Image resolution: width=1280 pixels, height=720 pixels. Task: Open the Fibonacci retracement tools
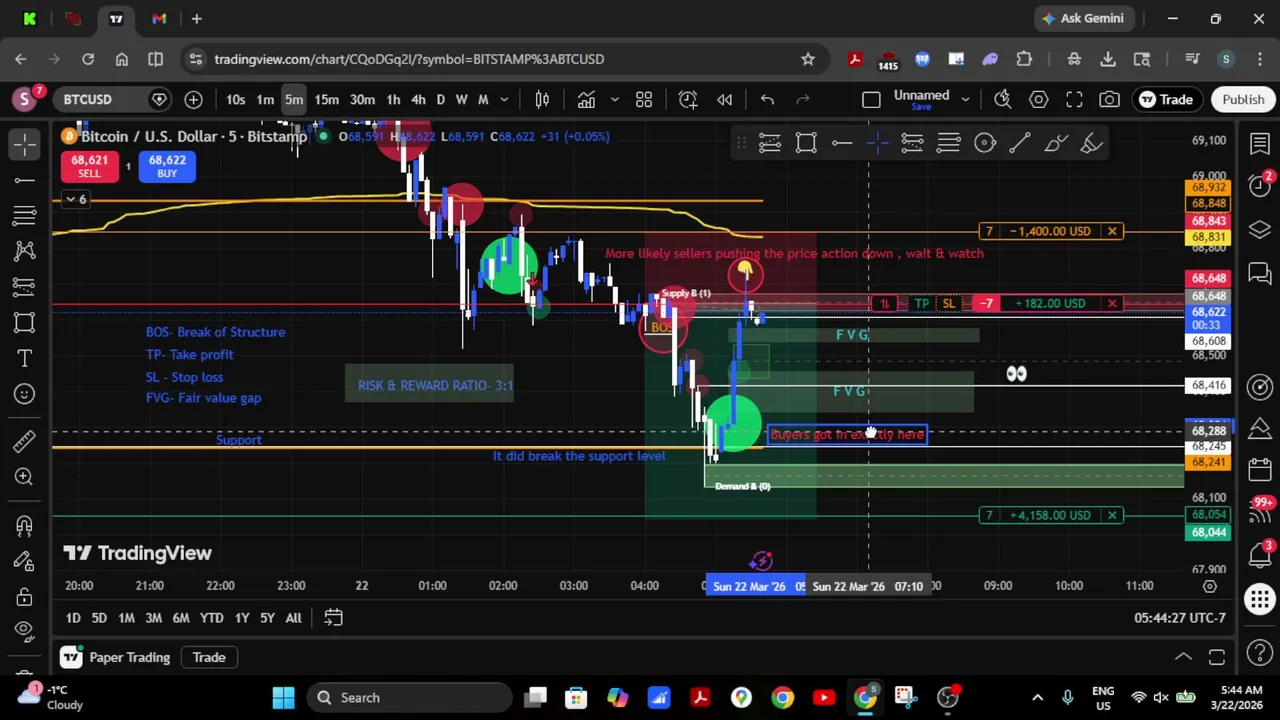25,215
